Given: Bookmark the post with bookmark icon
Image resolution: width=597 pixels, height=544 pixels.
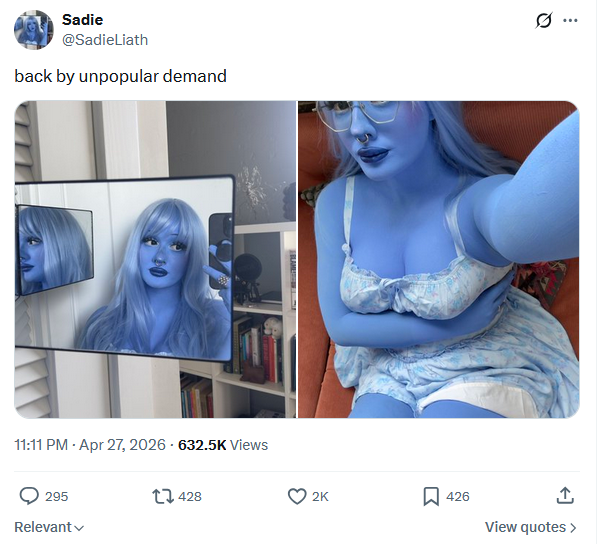Looking at the screenshot, I should point(431,496).
